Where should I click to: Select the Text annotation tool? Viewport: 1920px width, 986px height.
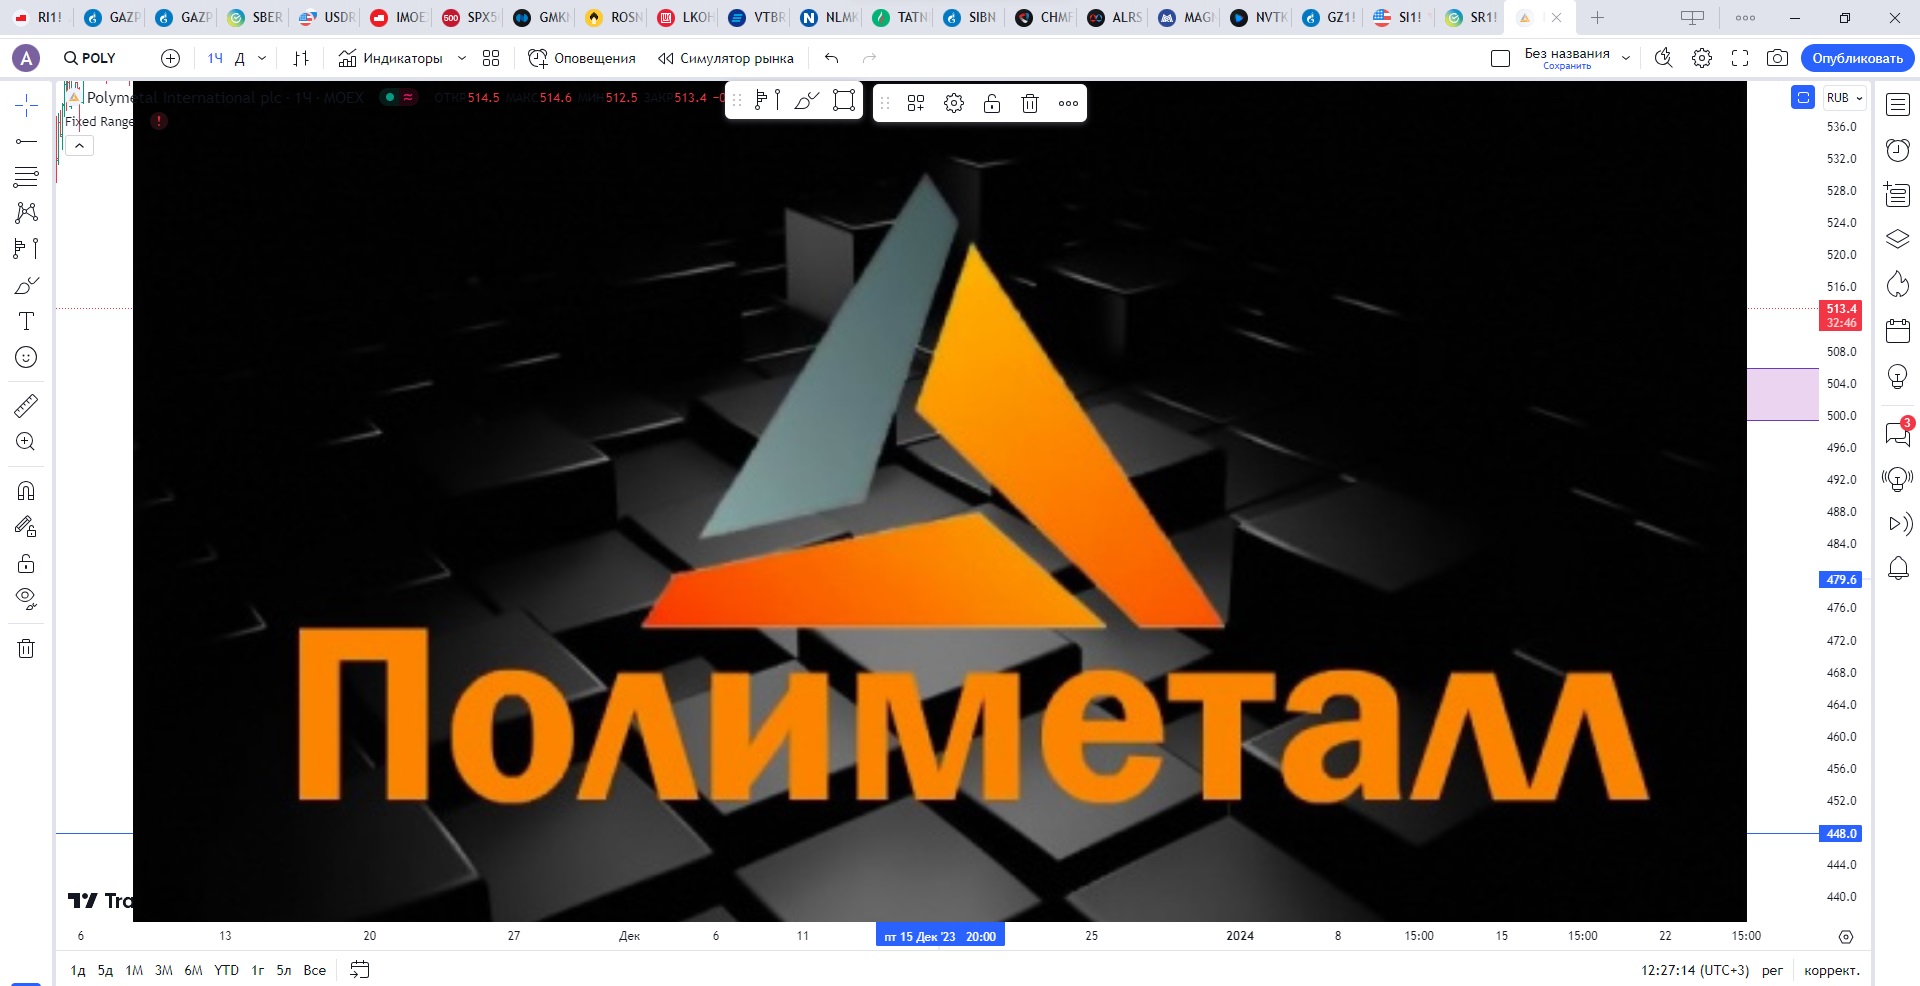(x=26, y=321)
